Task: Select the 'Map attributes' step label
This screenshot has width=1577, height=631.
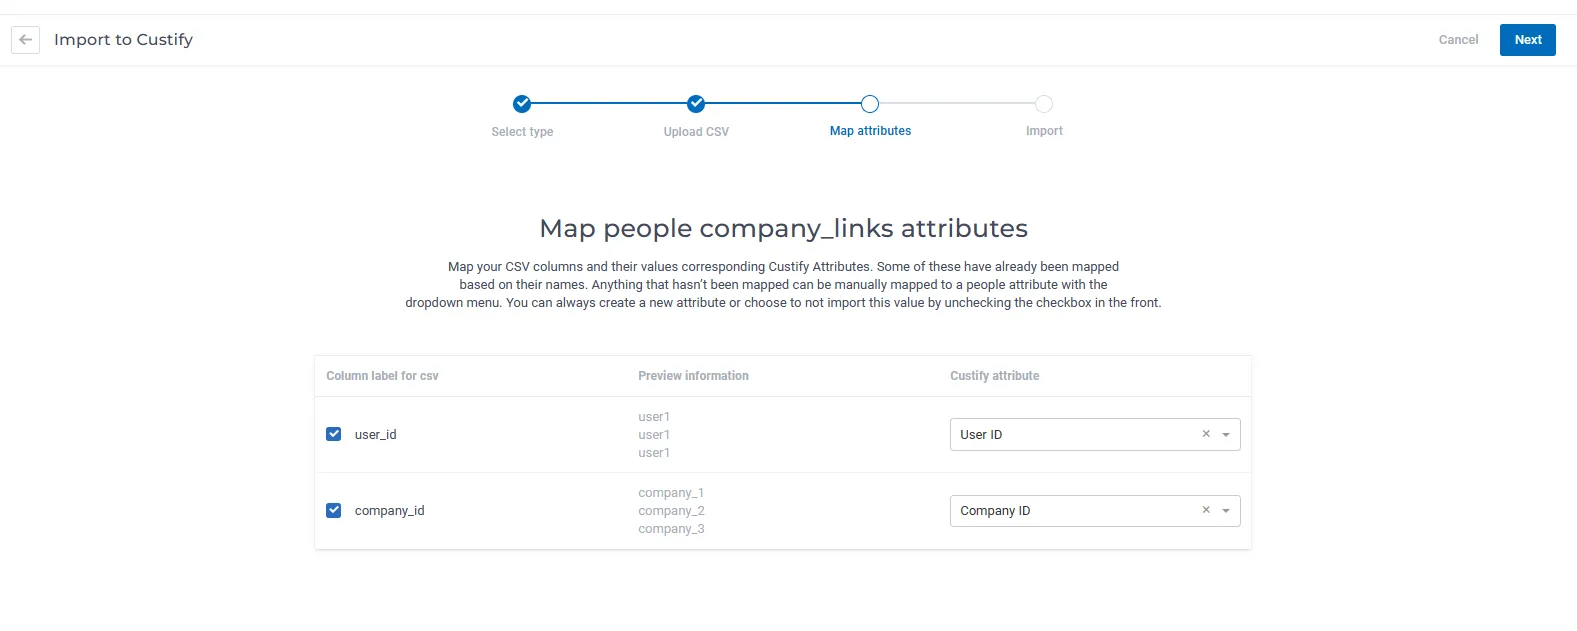Action: click(870, 131)
